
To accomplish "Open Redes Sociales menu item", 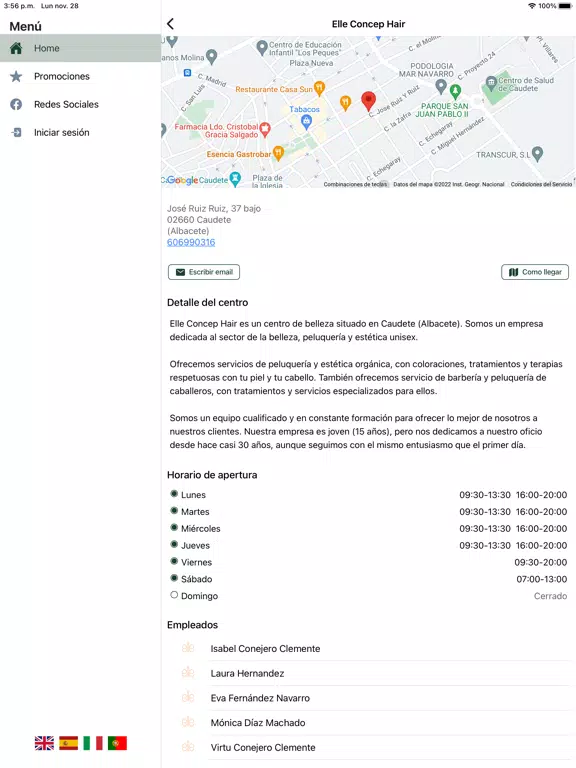I will click(80, 104).
